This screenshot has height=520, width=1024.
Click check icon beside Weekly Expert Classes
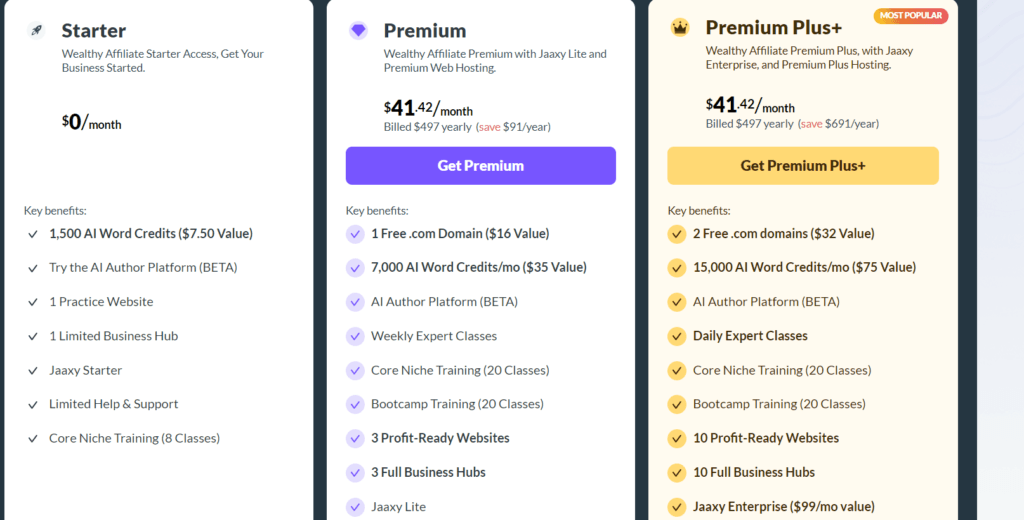click(x=355, y=336)
